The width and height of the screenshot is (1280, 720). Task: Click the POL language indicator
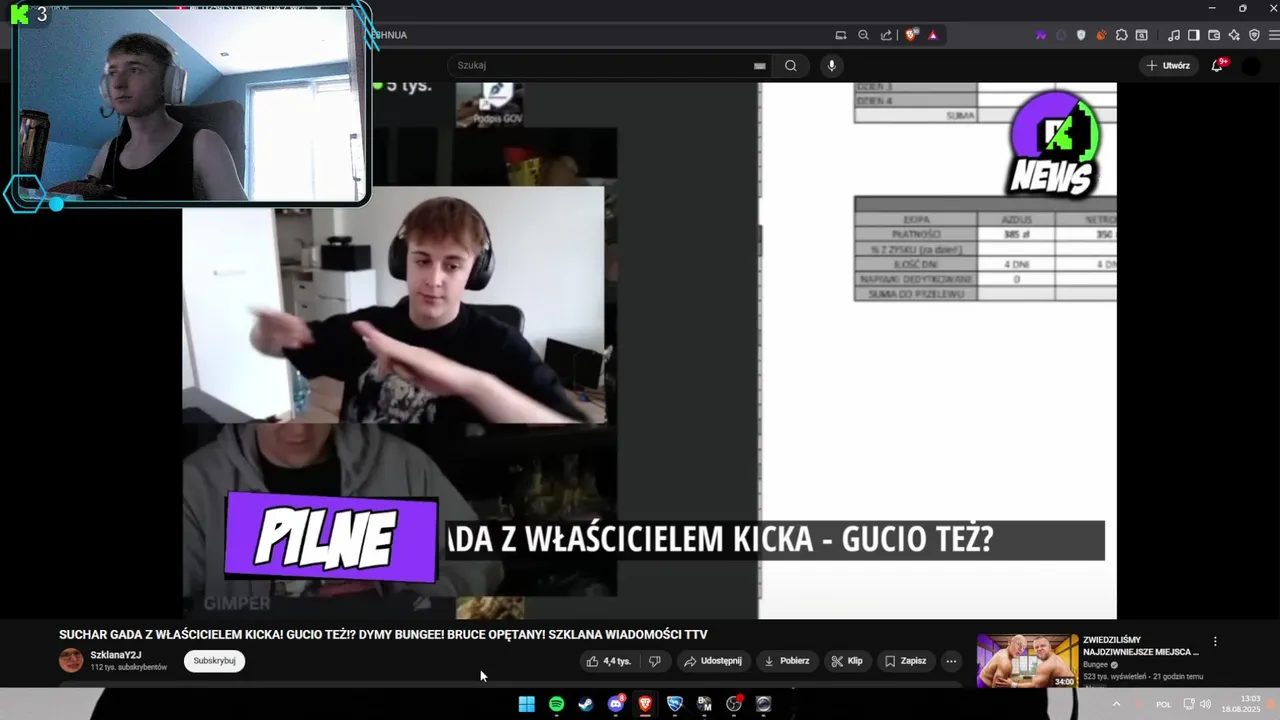tap(1163, 704)
